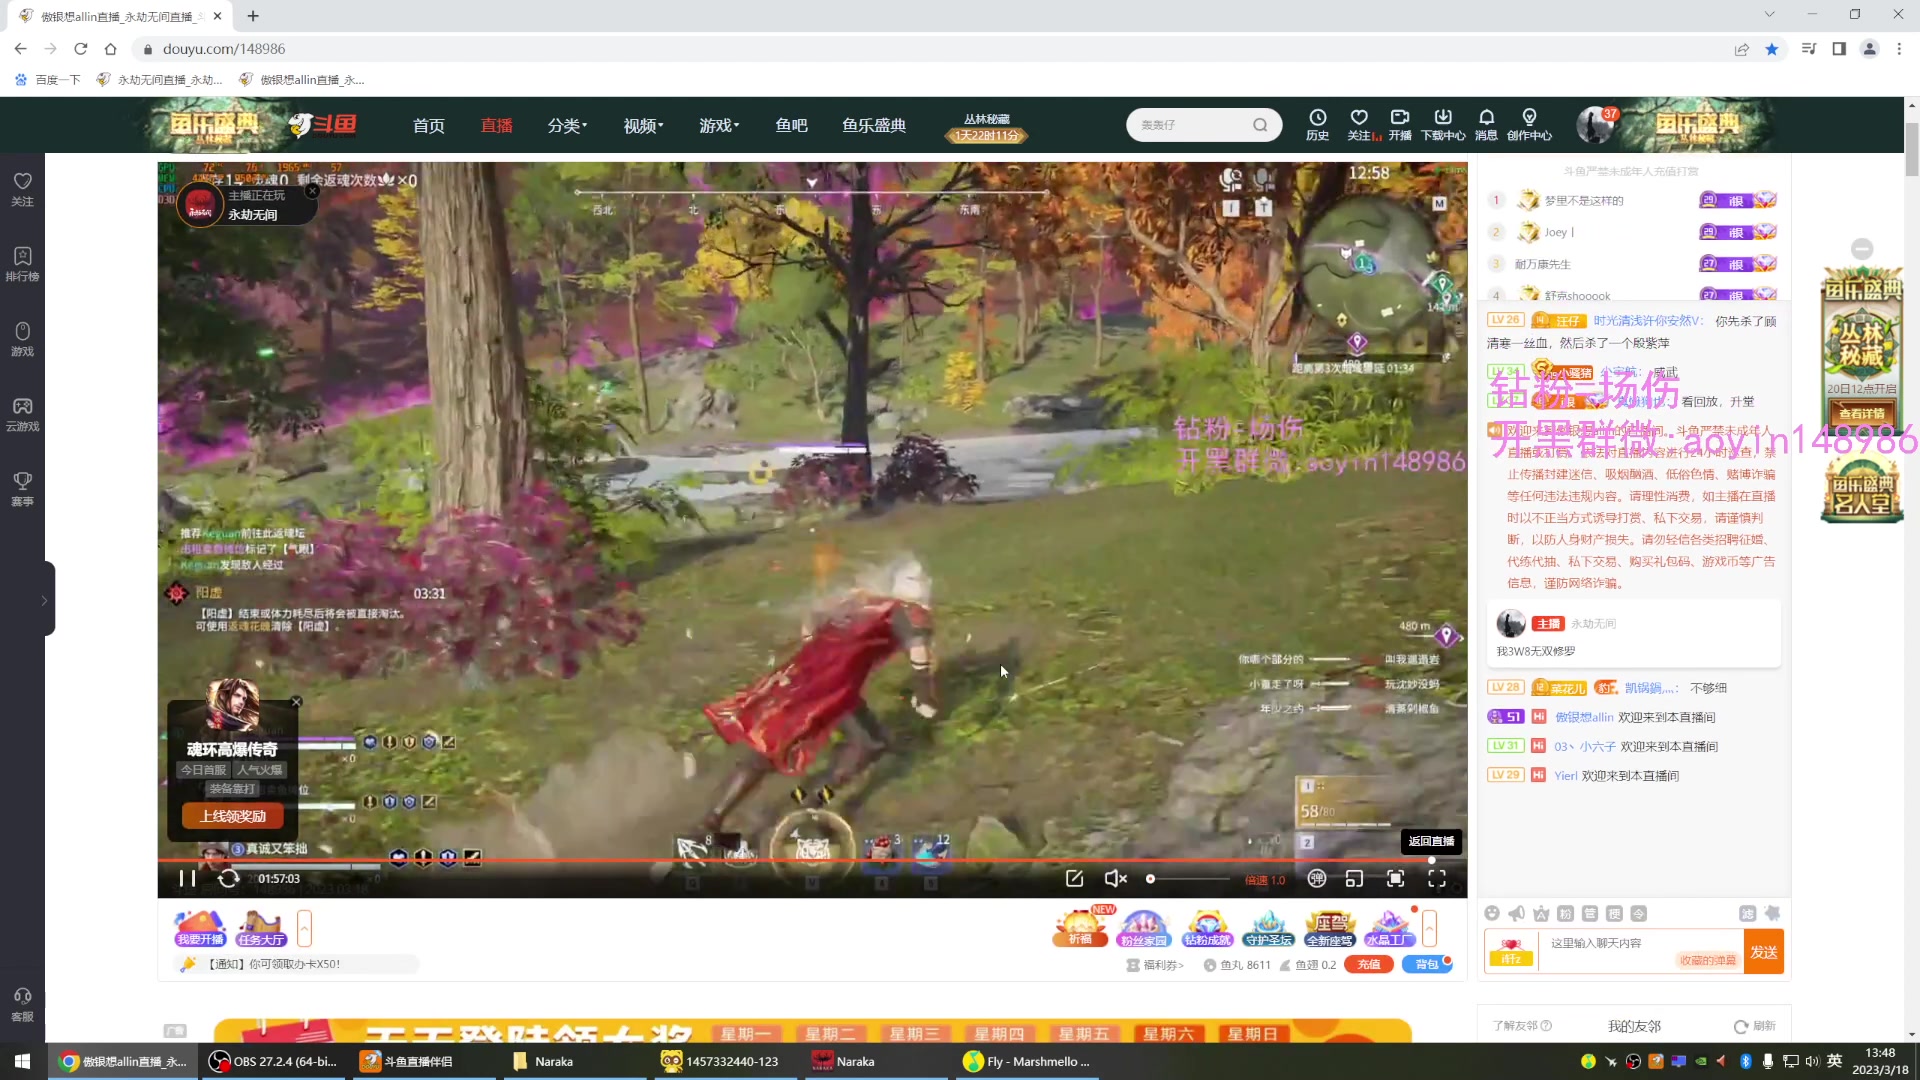Open 我要开播 icon
This screenshot has width=1920, height=1080.
[x=200, y=929]
